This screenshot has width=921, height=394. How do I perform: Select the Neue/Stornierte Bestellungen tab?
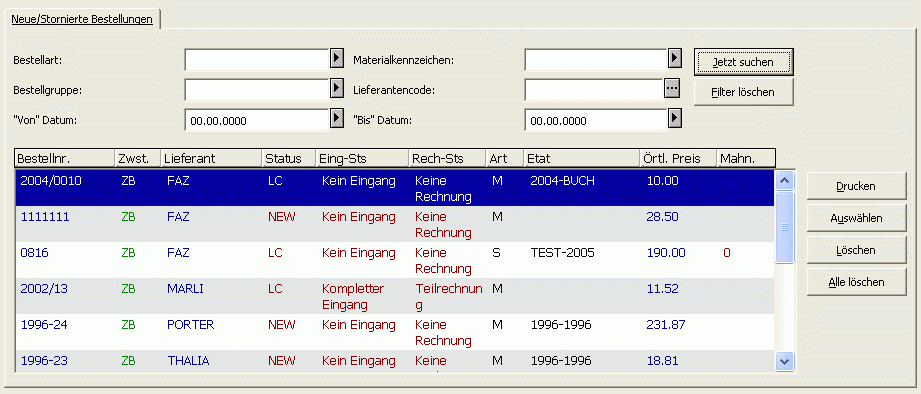82,19
